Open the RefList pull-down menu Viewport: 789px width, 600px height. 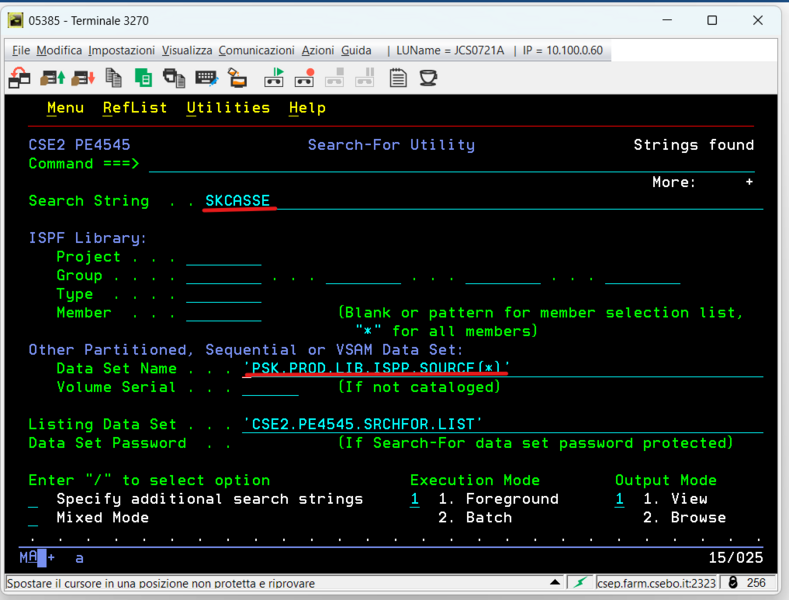(x=135, y=108)
